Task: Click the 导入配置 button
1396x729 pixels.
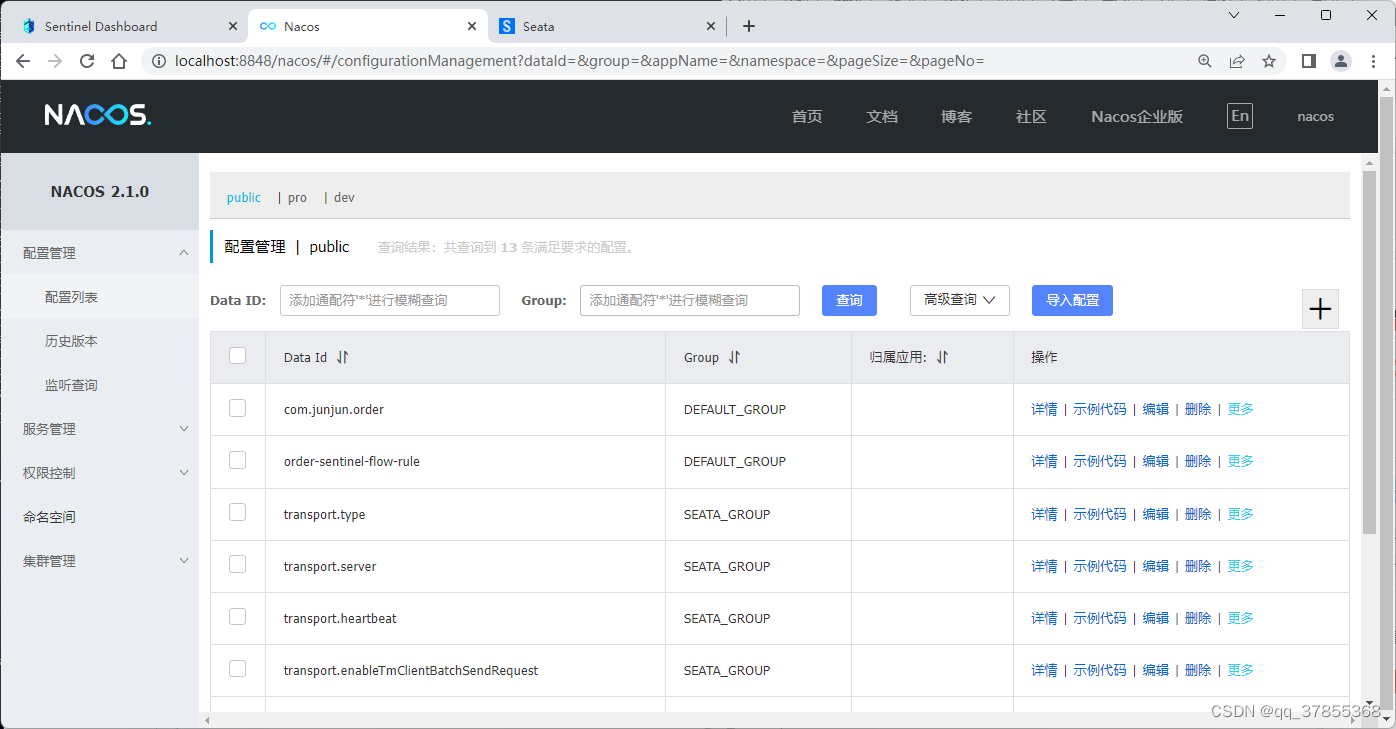Action: tap(1072, 300)
